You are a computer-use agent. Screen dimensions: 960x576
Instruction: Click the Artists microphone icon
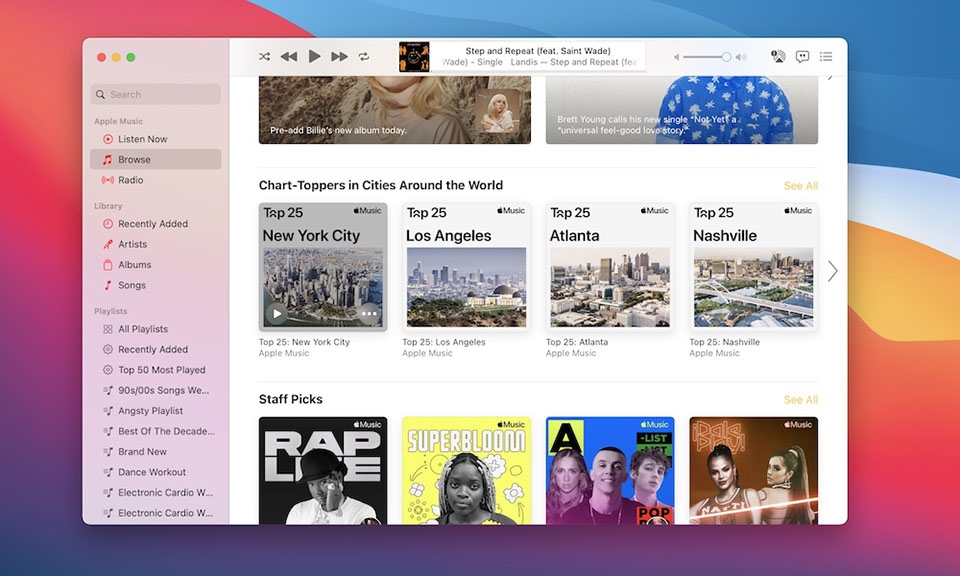click(108, 244)
